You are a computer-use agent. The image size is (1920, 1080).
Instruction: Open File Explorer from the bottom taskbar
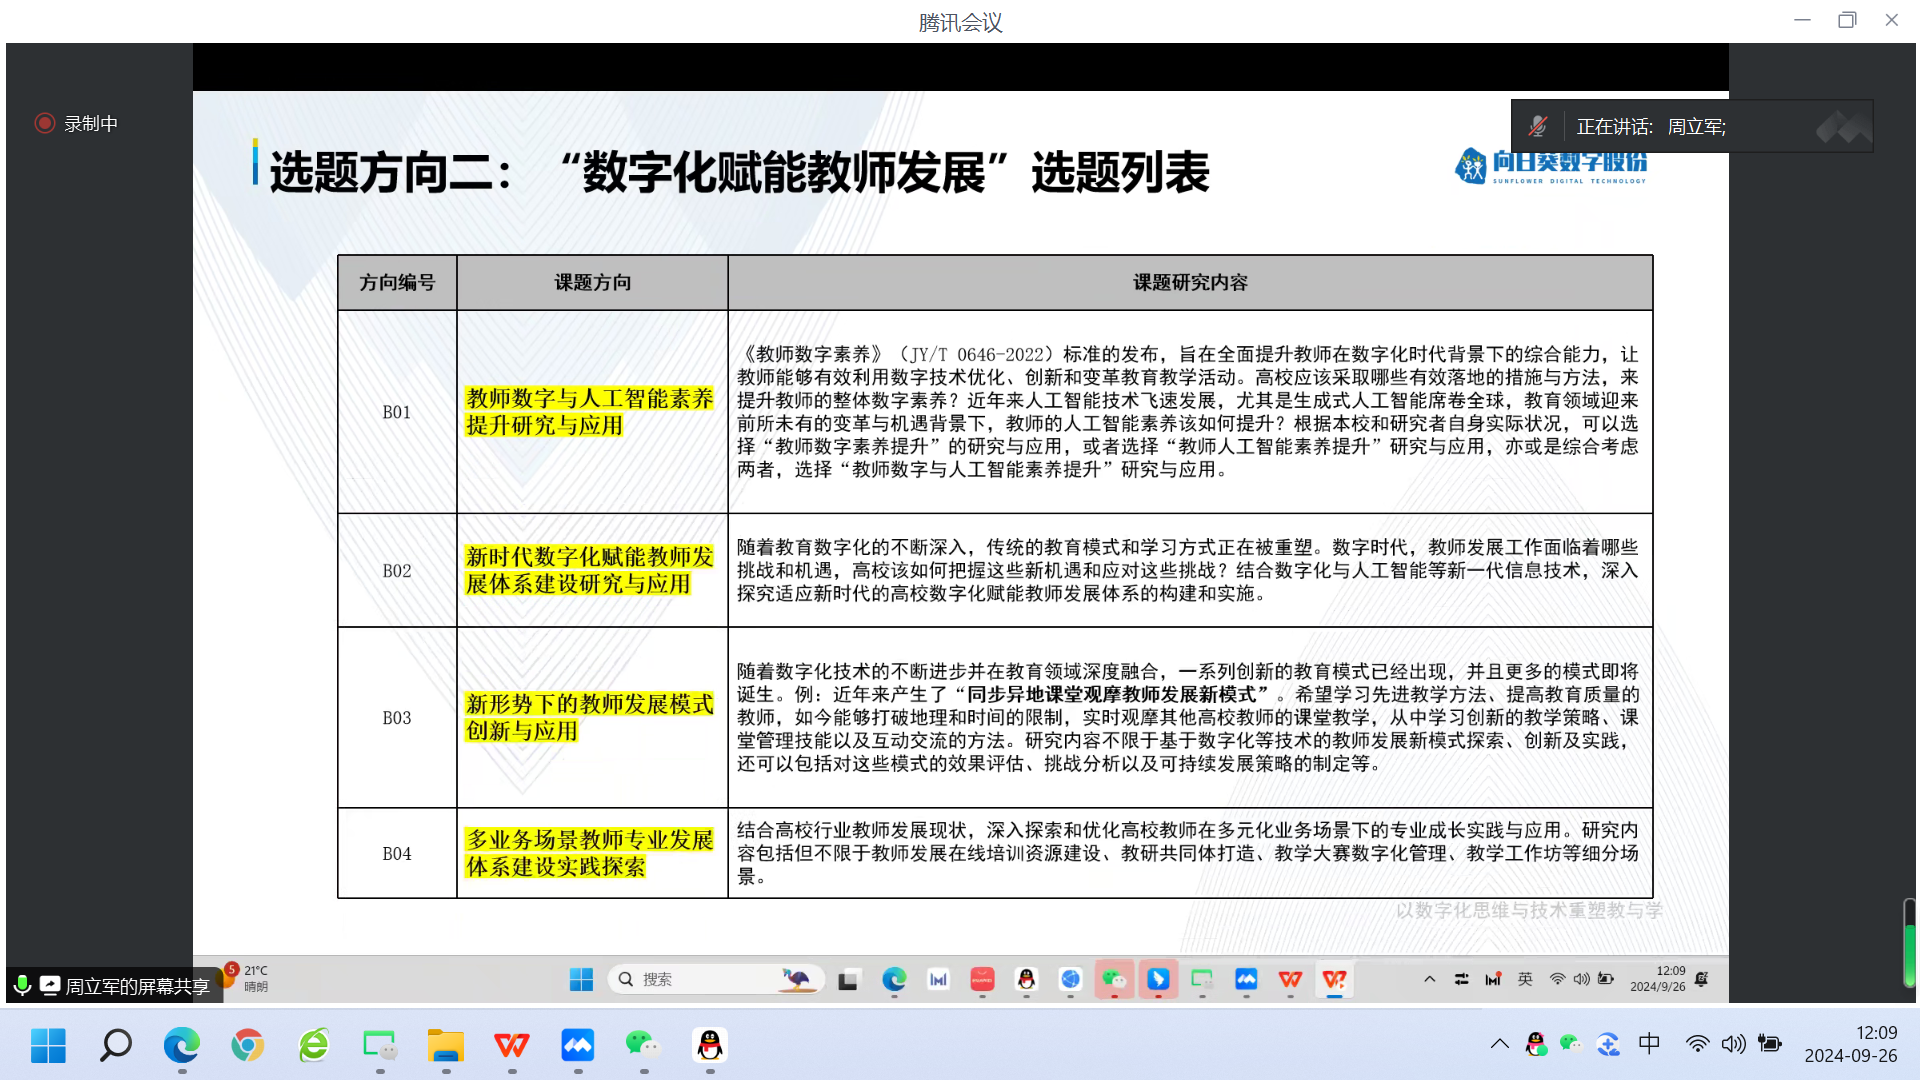[446, 1046]
